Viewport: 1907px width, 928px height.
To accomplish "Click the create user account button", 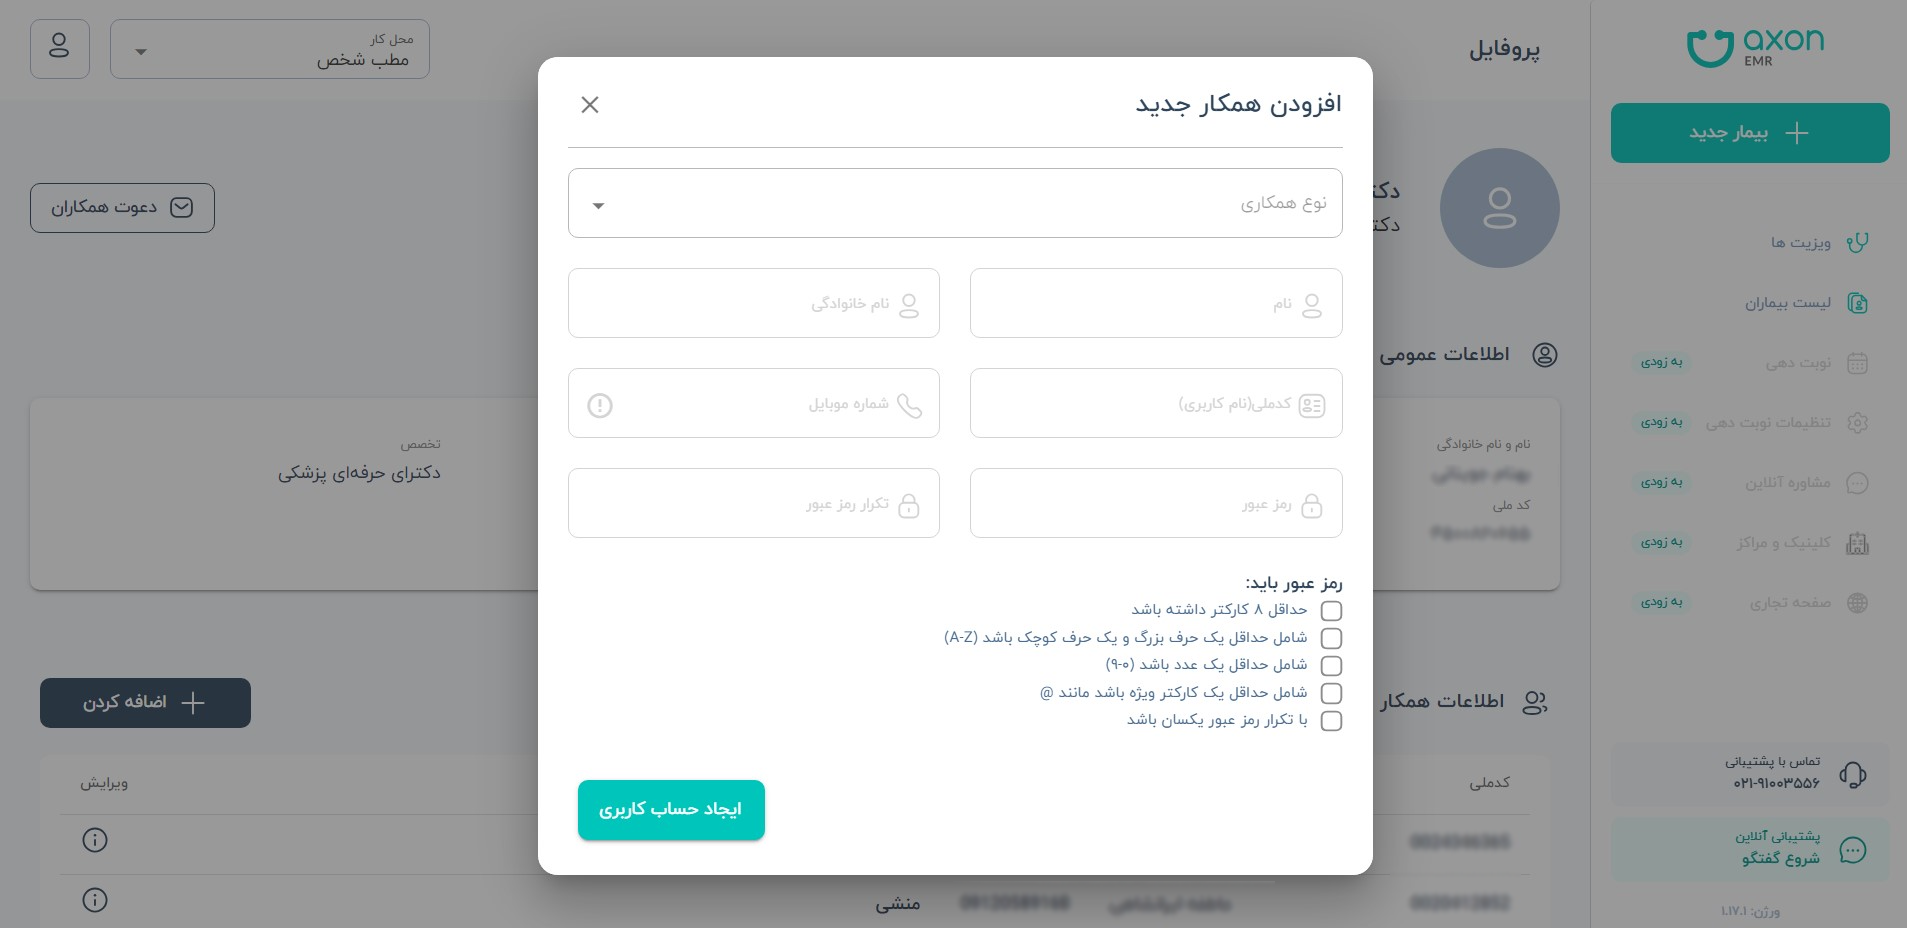I will pyautogui.click(x=671, y=810).
